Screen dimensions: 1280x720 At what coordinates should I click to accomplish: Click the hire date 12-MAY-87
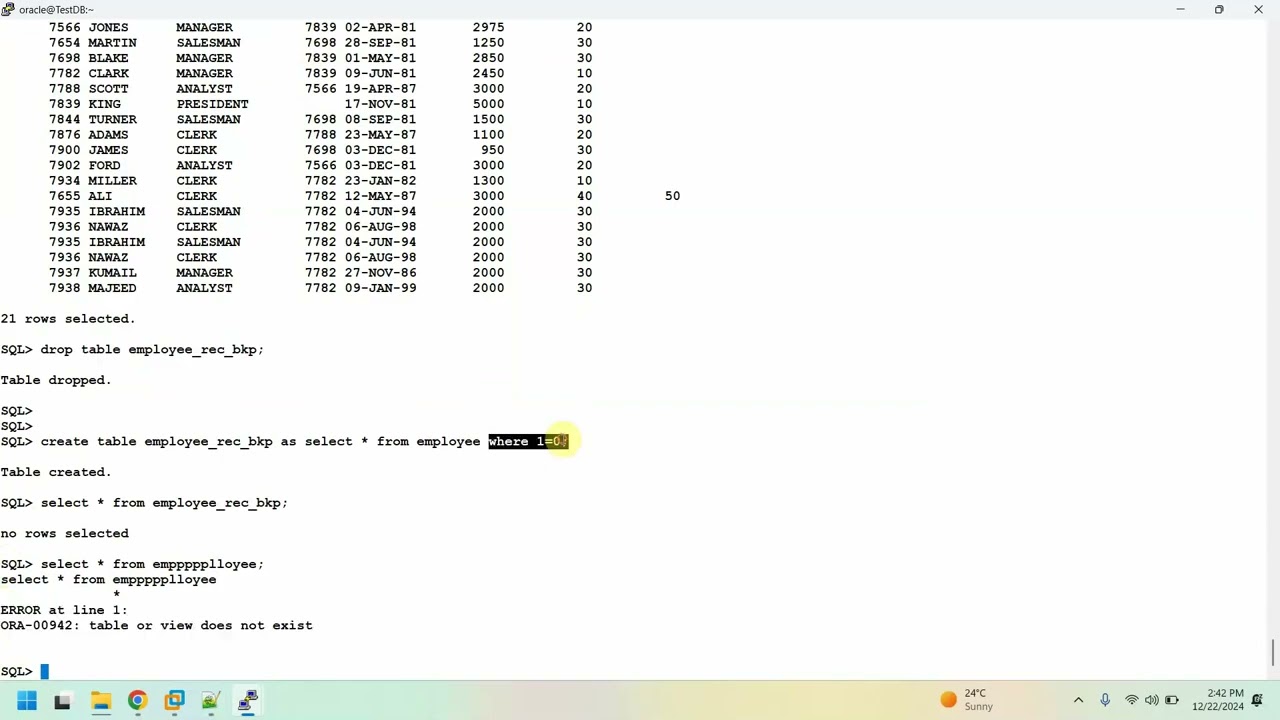[x=380, y=196]
